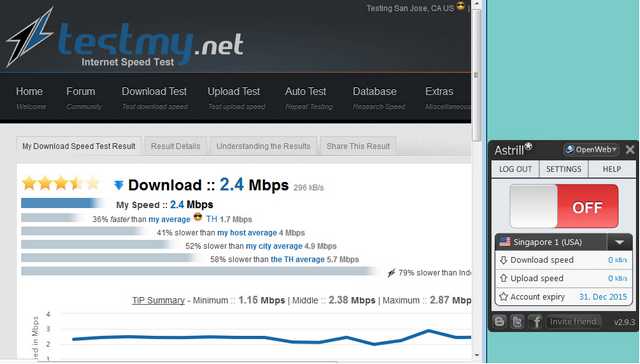Click the smiley next to Testing San Jose

click(x=460, y=6)
